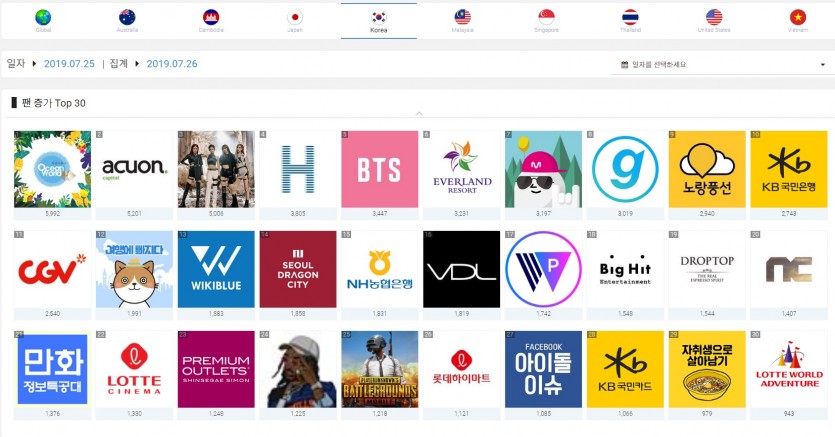Click the United States flag icon
This screenshot has width=835, height=437.
[714, 18]
